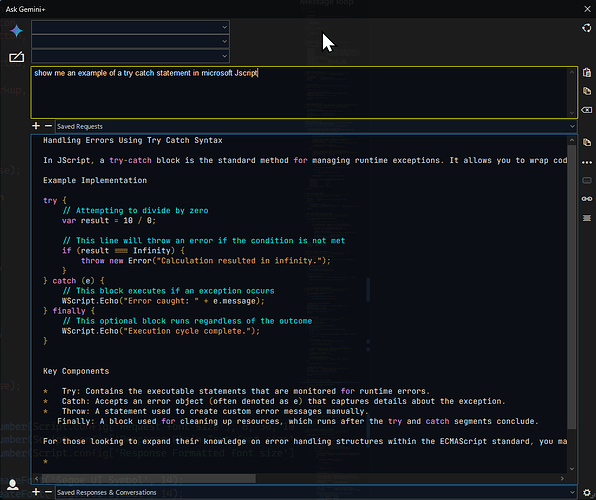Clear the request using the backspace icon
Viewport: 596px width, 500px height.
586,110
